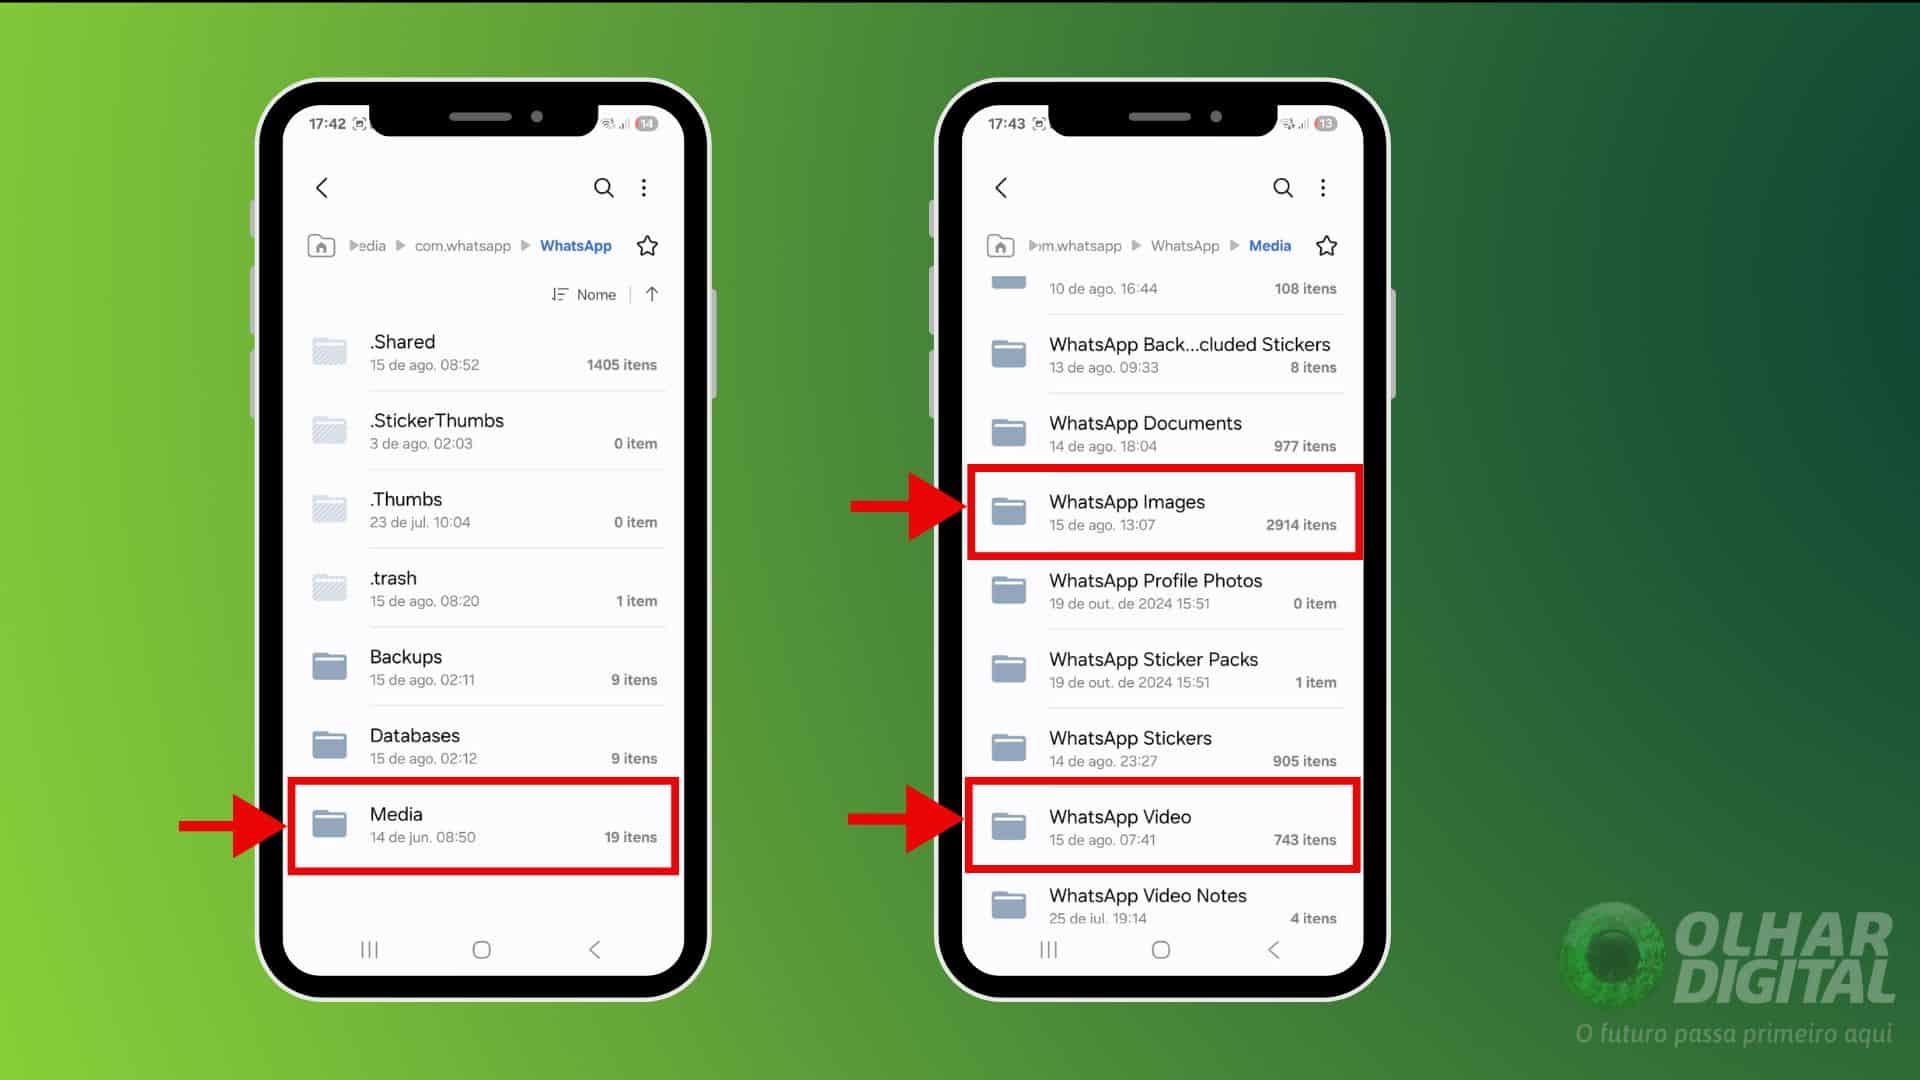Tap the back arrow in right phone header
Screen dimensions: 1920x1080
pos(1001,187)
